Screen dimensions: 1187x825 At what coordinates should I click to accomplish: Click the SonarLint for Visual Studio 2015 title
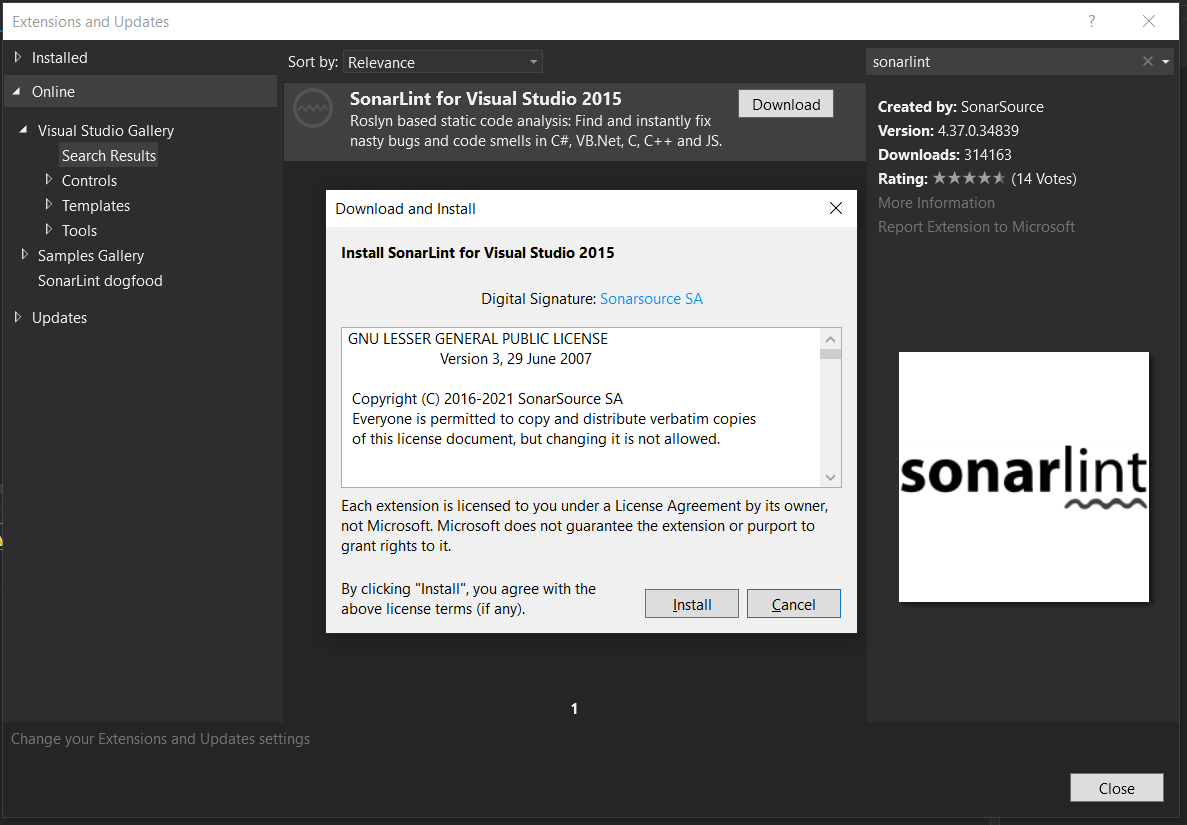click(x=485, y=98)
